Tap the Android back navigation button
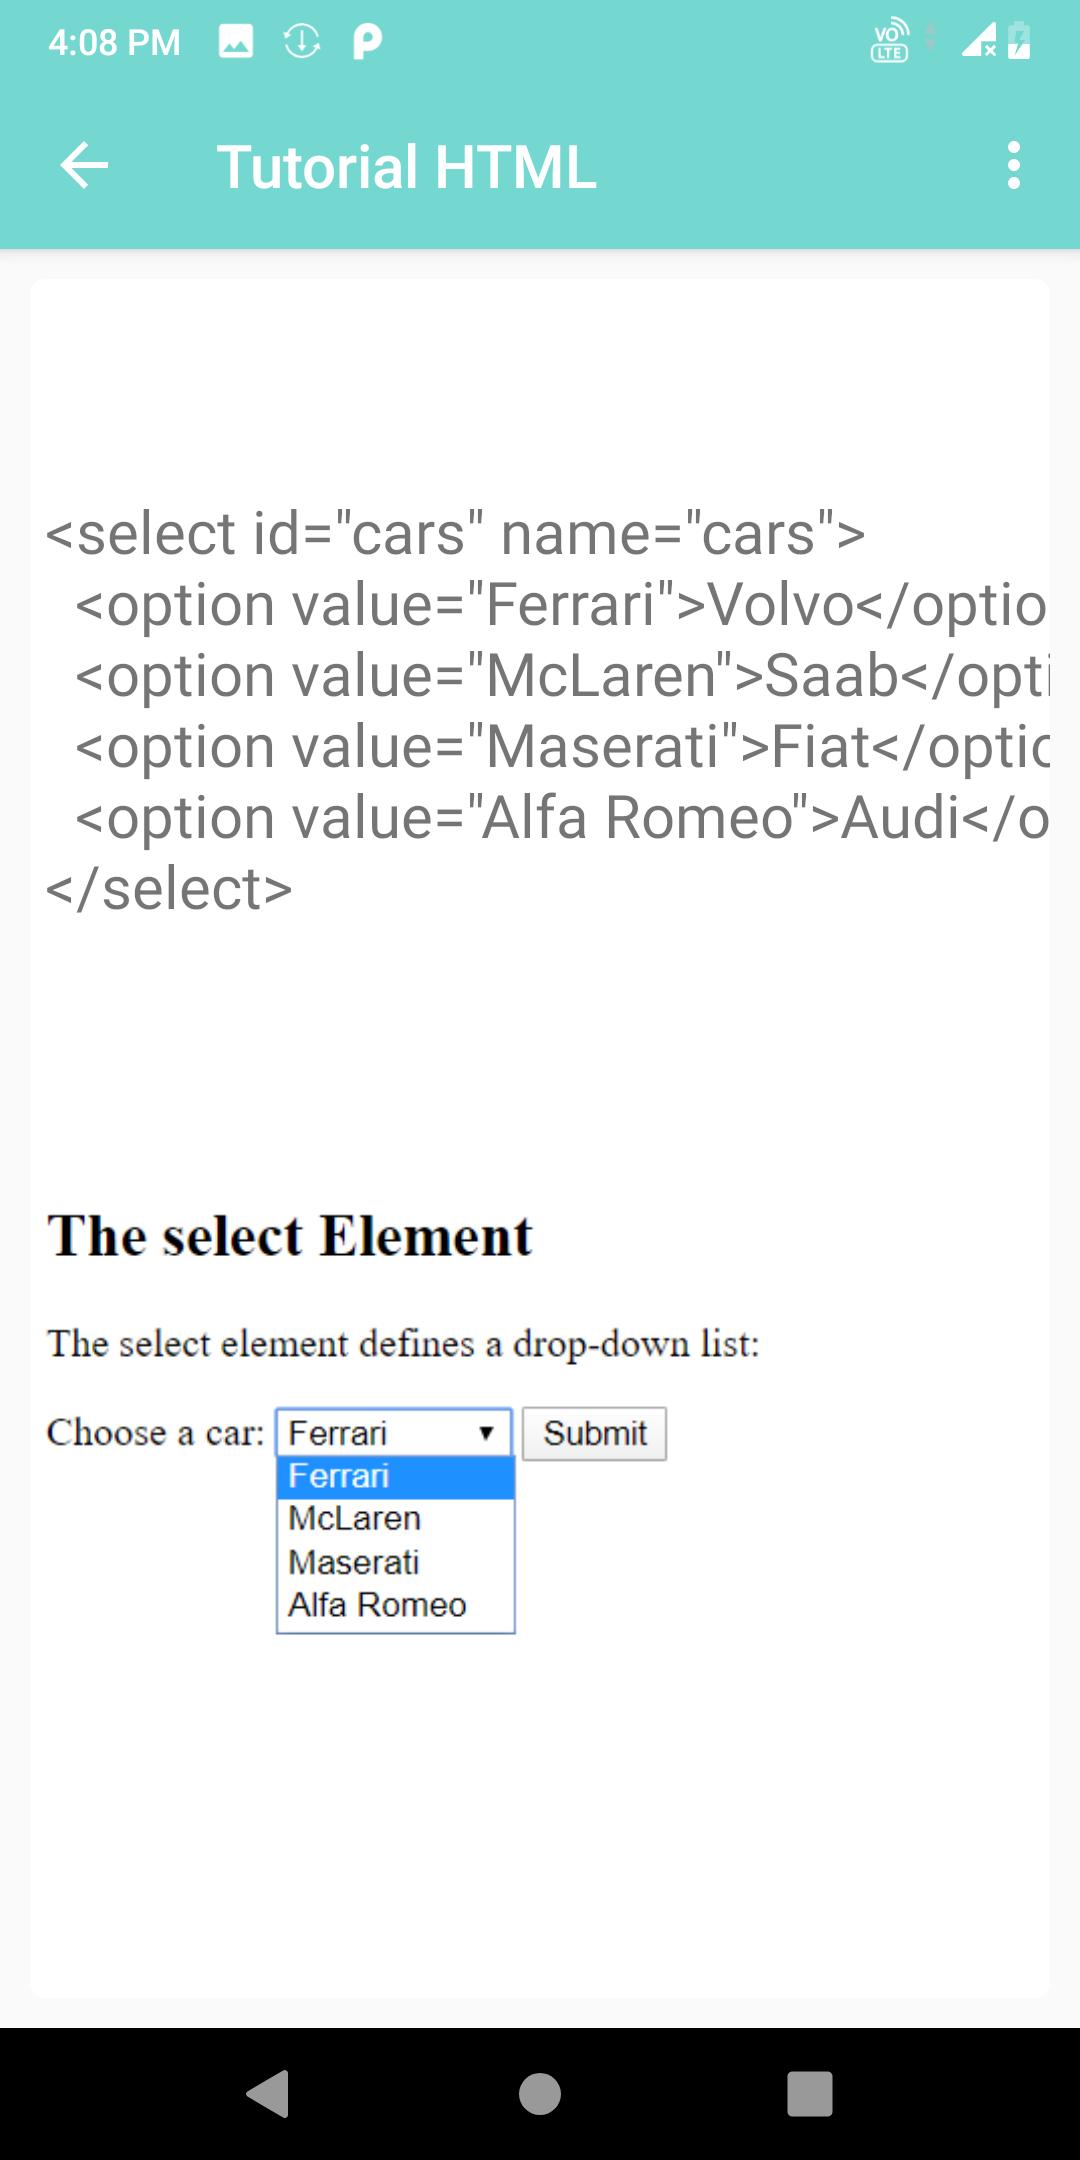The height and width of the screenshot is (2160, 1080). (x=268, y=2094)
